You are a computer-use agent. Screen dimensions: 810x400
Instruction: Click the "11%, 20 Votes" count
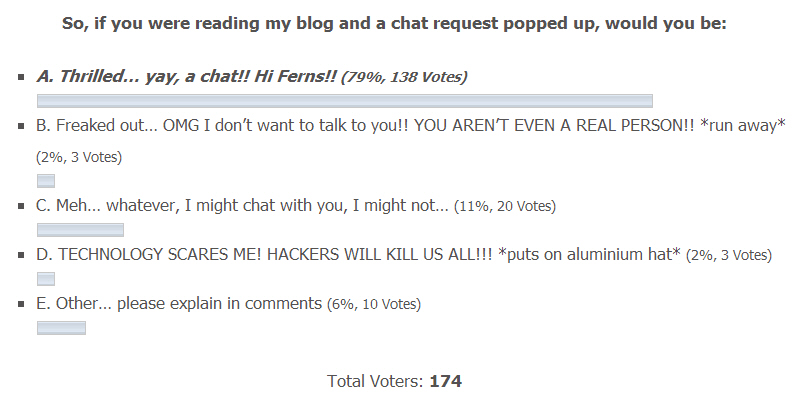[x=505, y=207]
